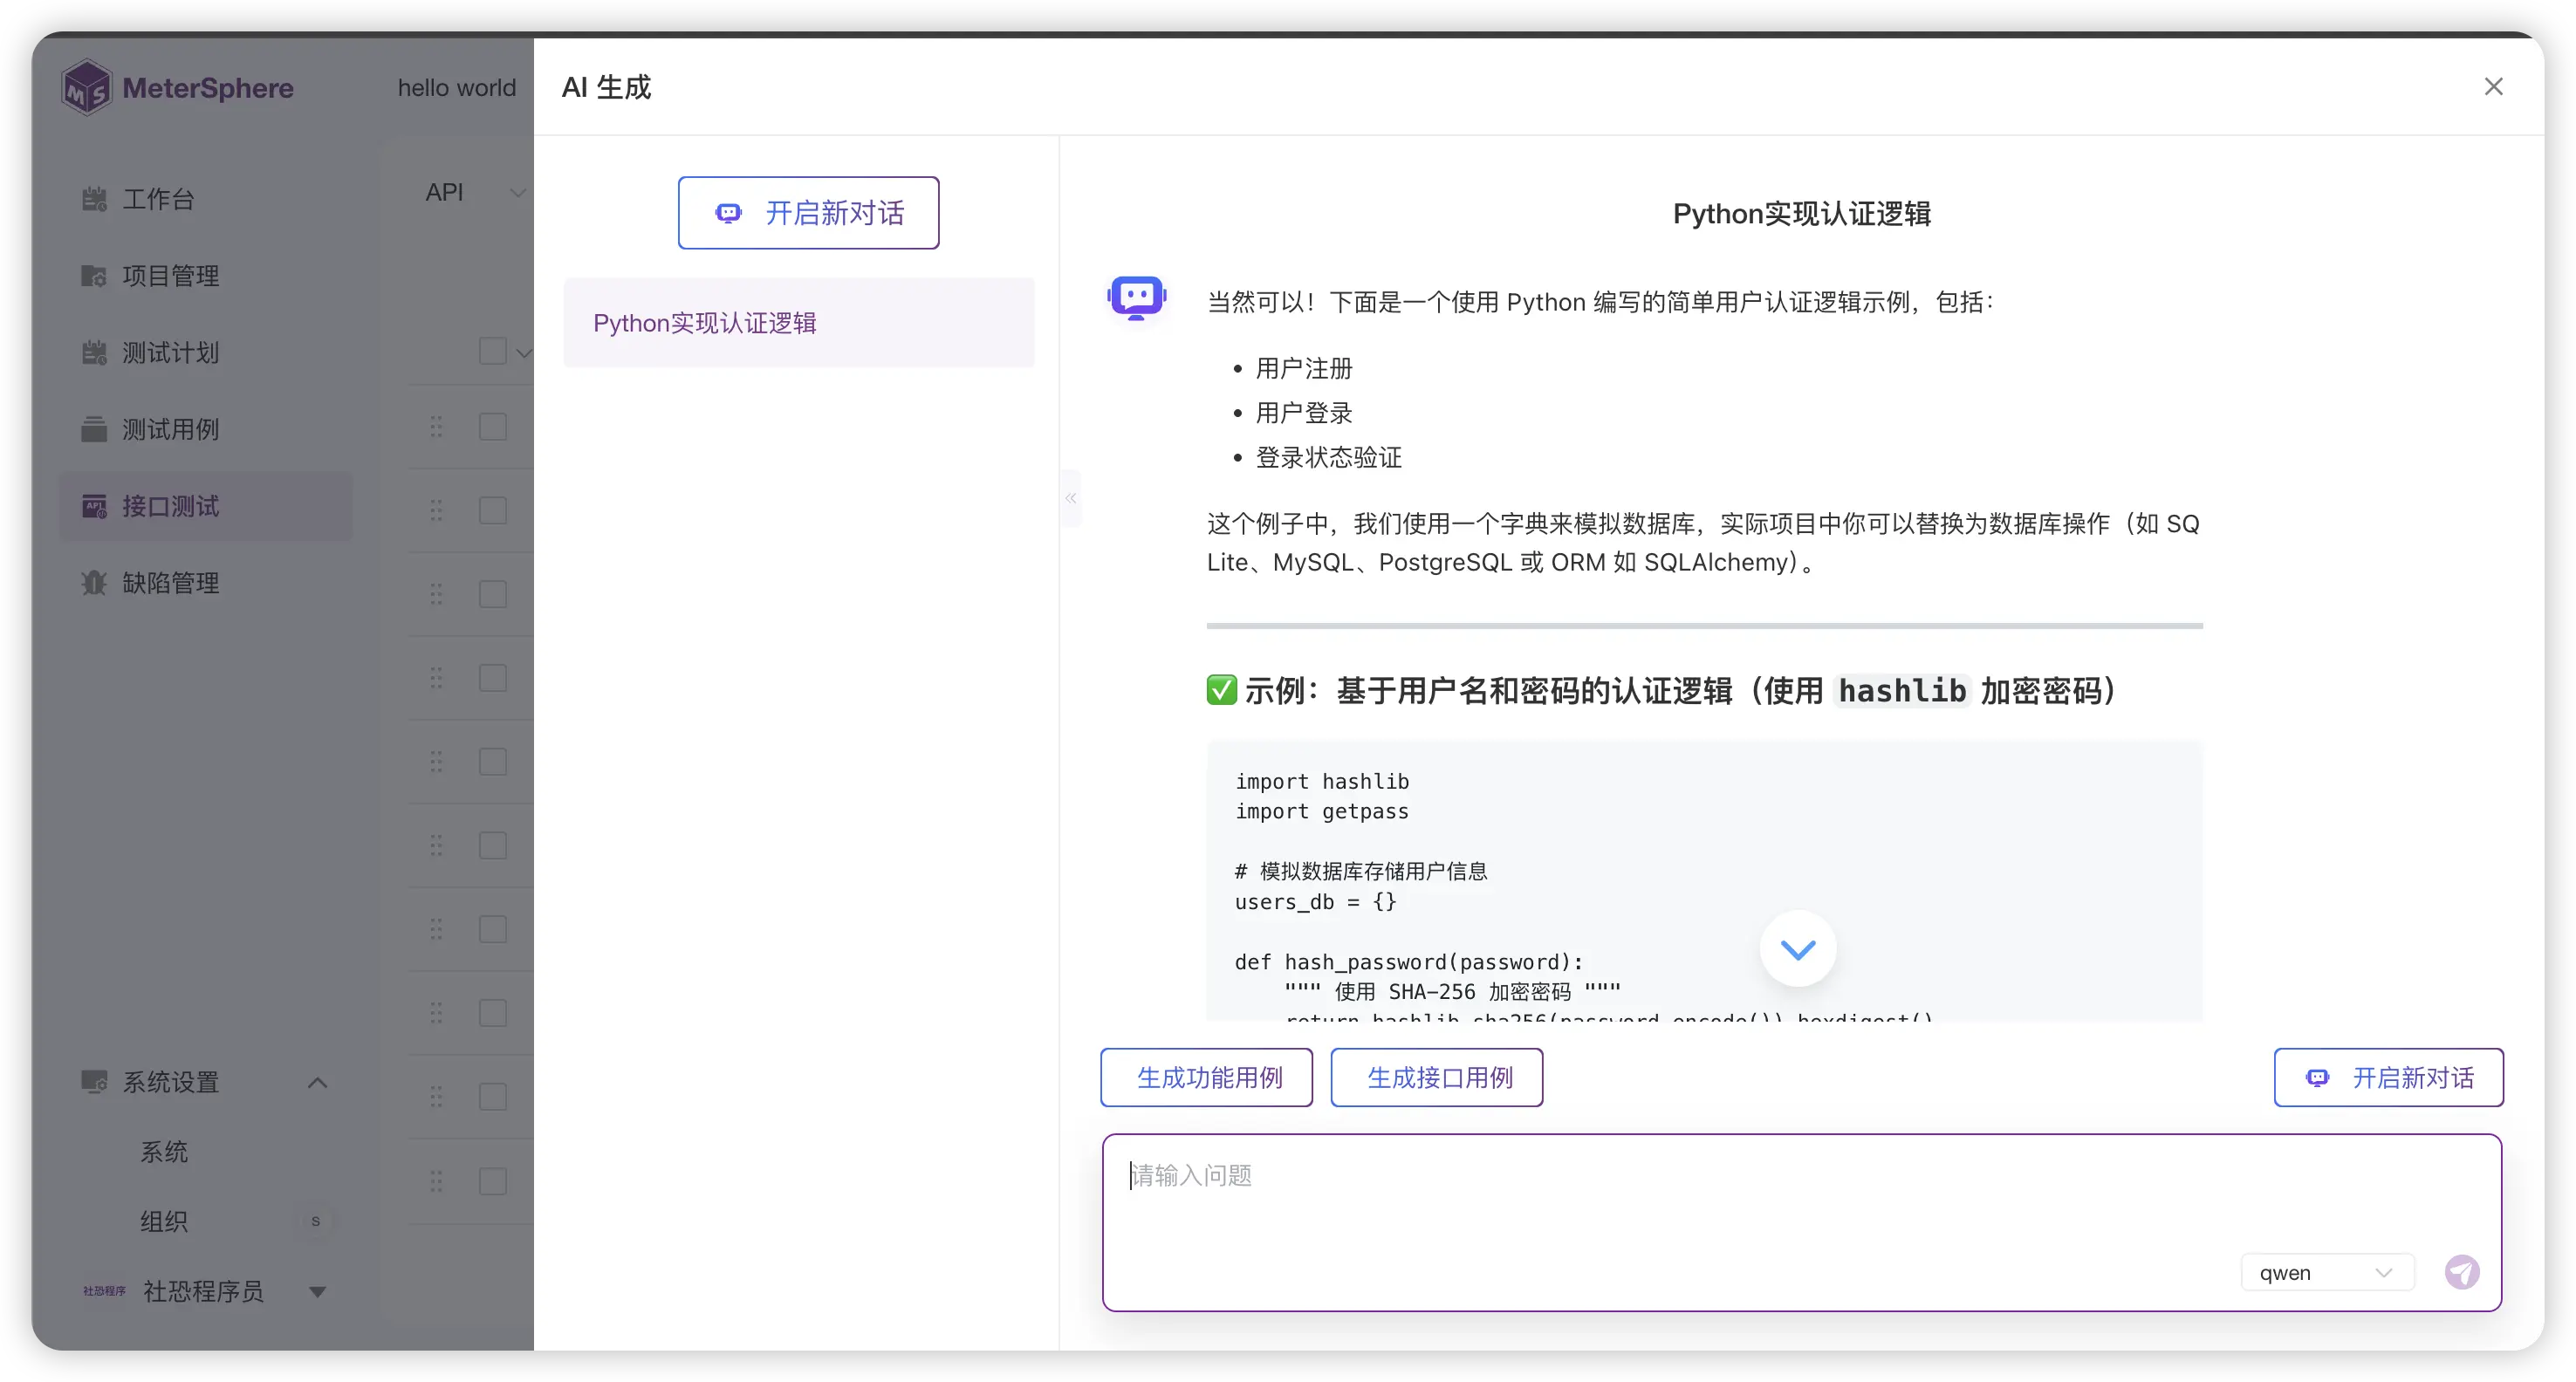Open 接口测试 in the sidebar
The height and width of the screenshot is (1382, 2576).
pyautogui.click(x=205, y=506)
